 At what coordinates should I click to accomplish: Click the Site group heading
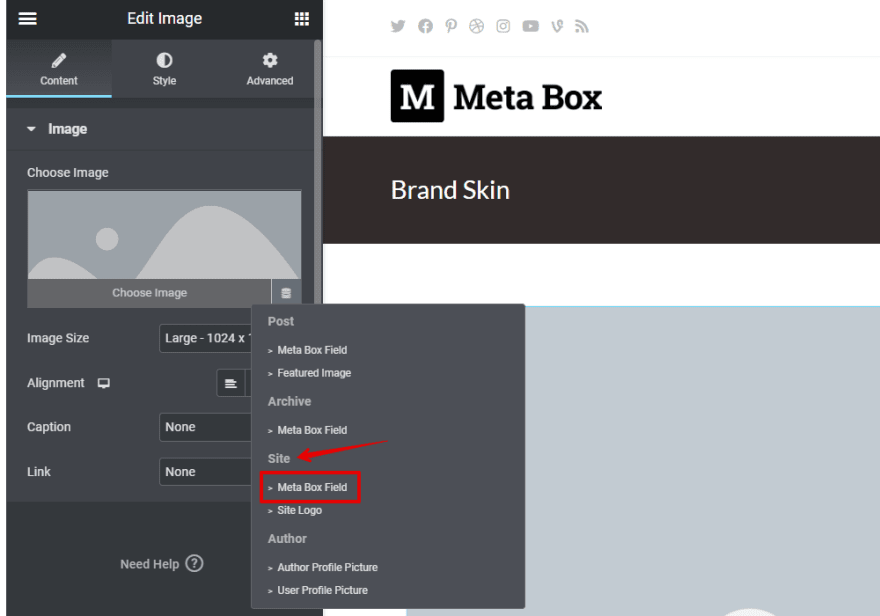click(279, 459)
